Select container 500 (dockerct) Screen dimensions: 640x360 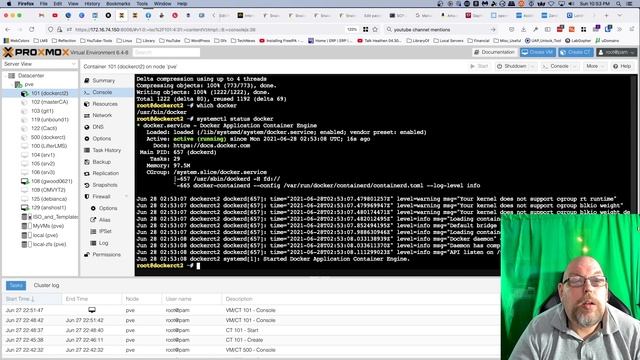pos(48,137)
